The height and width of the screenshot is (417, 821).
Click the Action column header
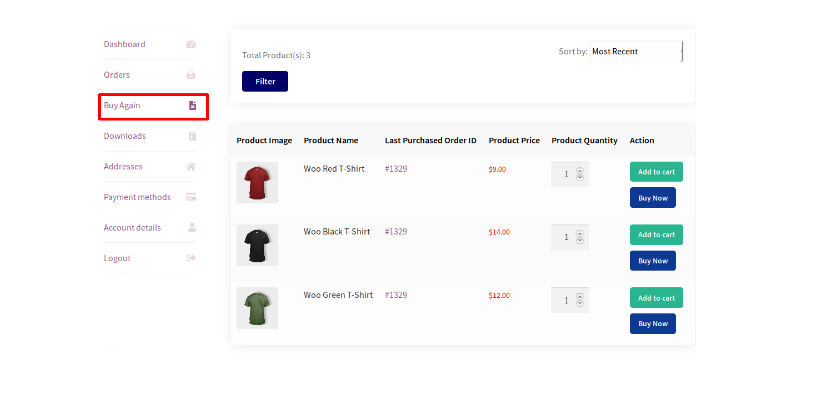(x=642, y=140)
